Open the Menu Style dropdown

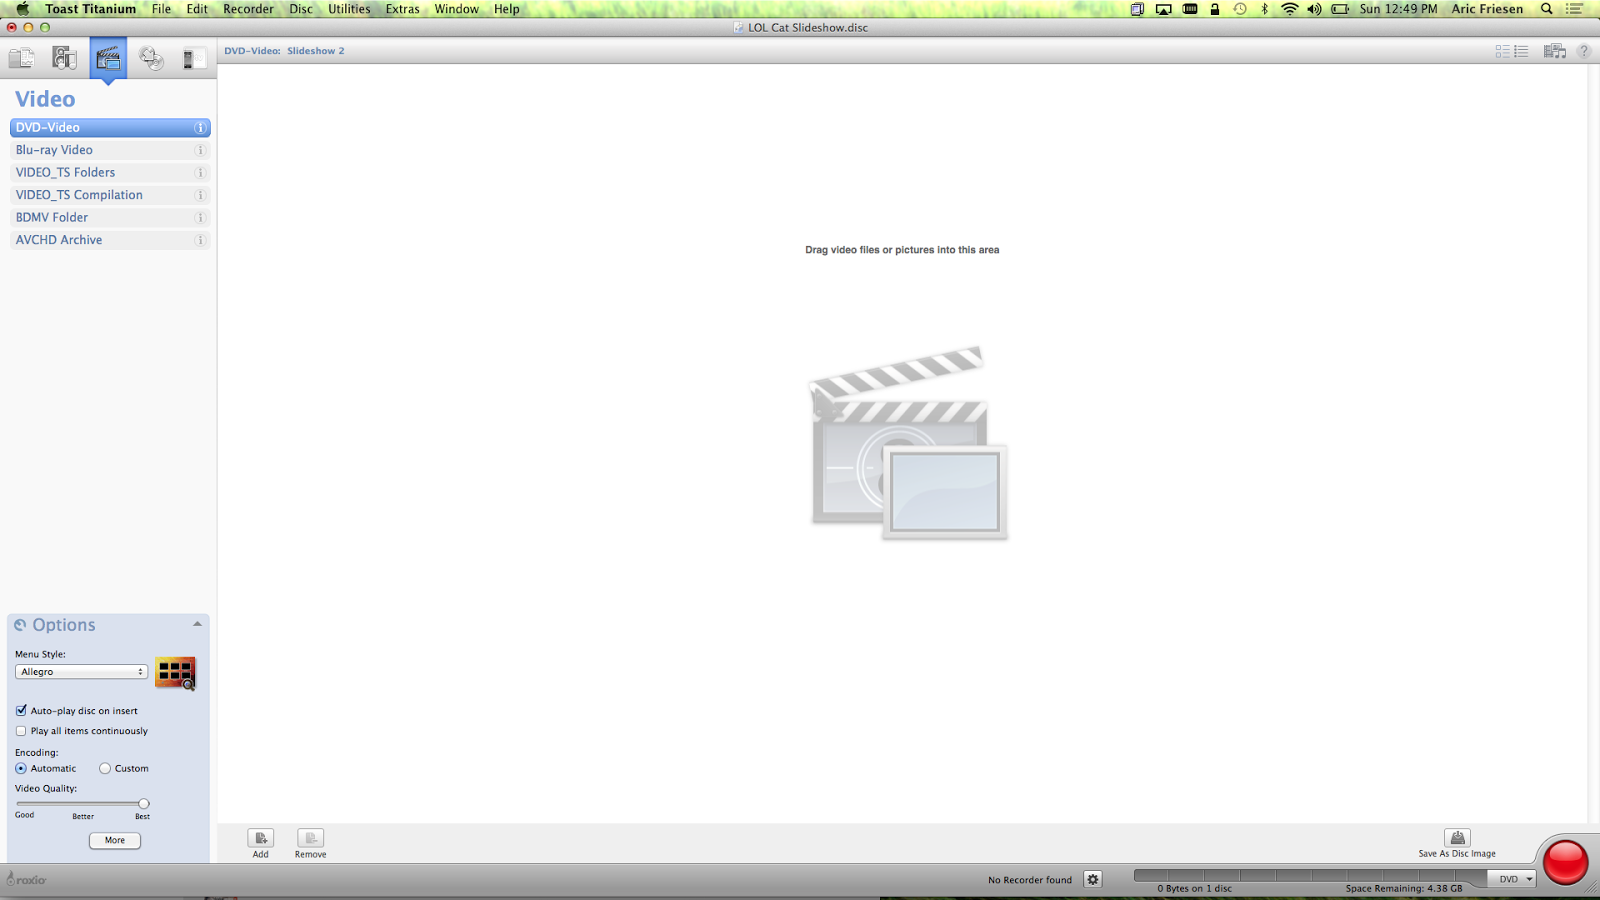[81, 672]
